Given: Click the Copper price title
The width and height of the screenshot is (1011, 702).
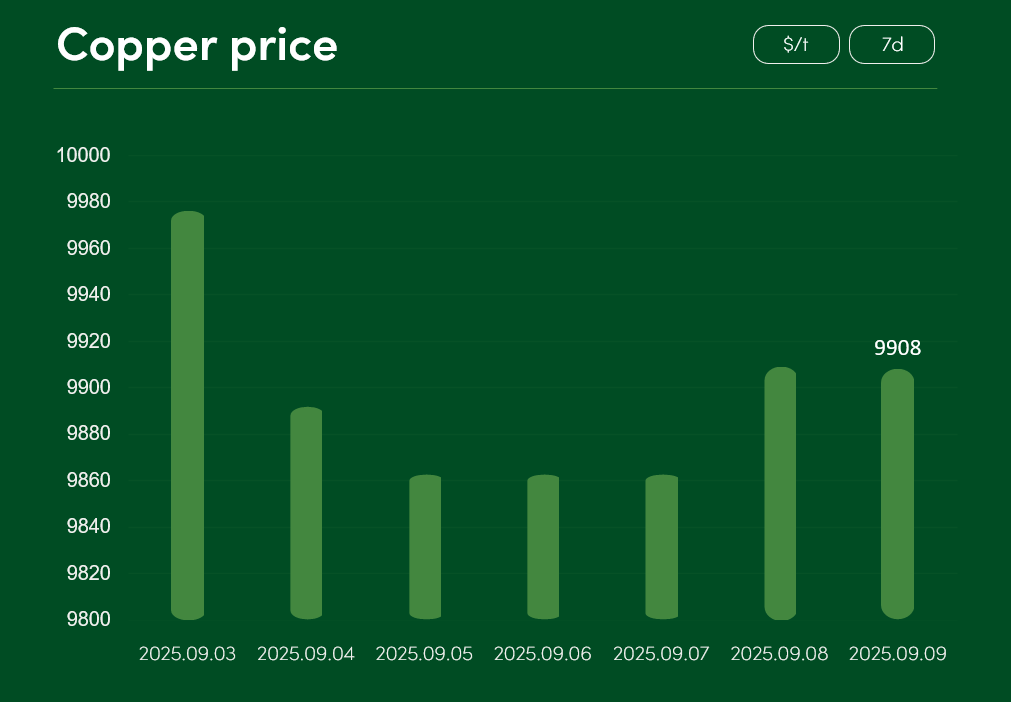Looking at the screenshot, I should 197,46.
